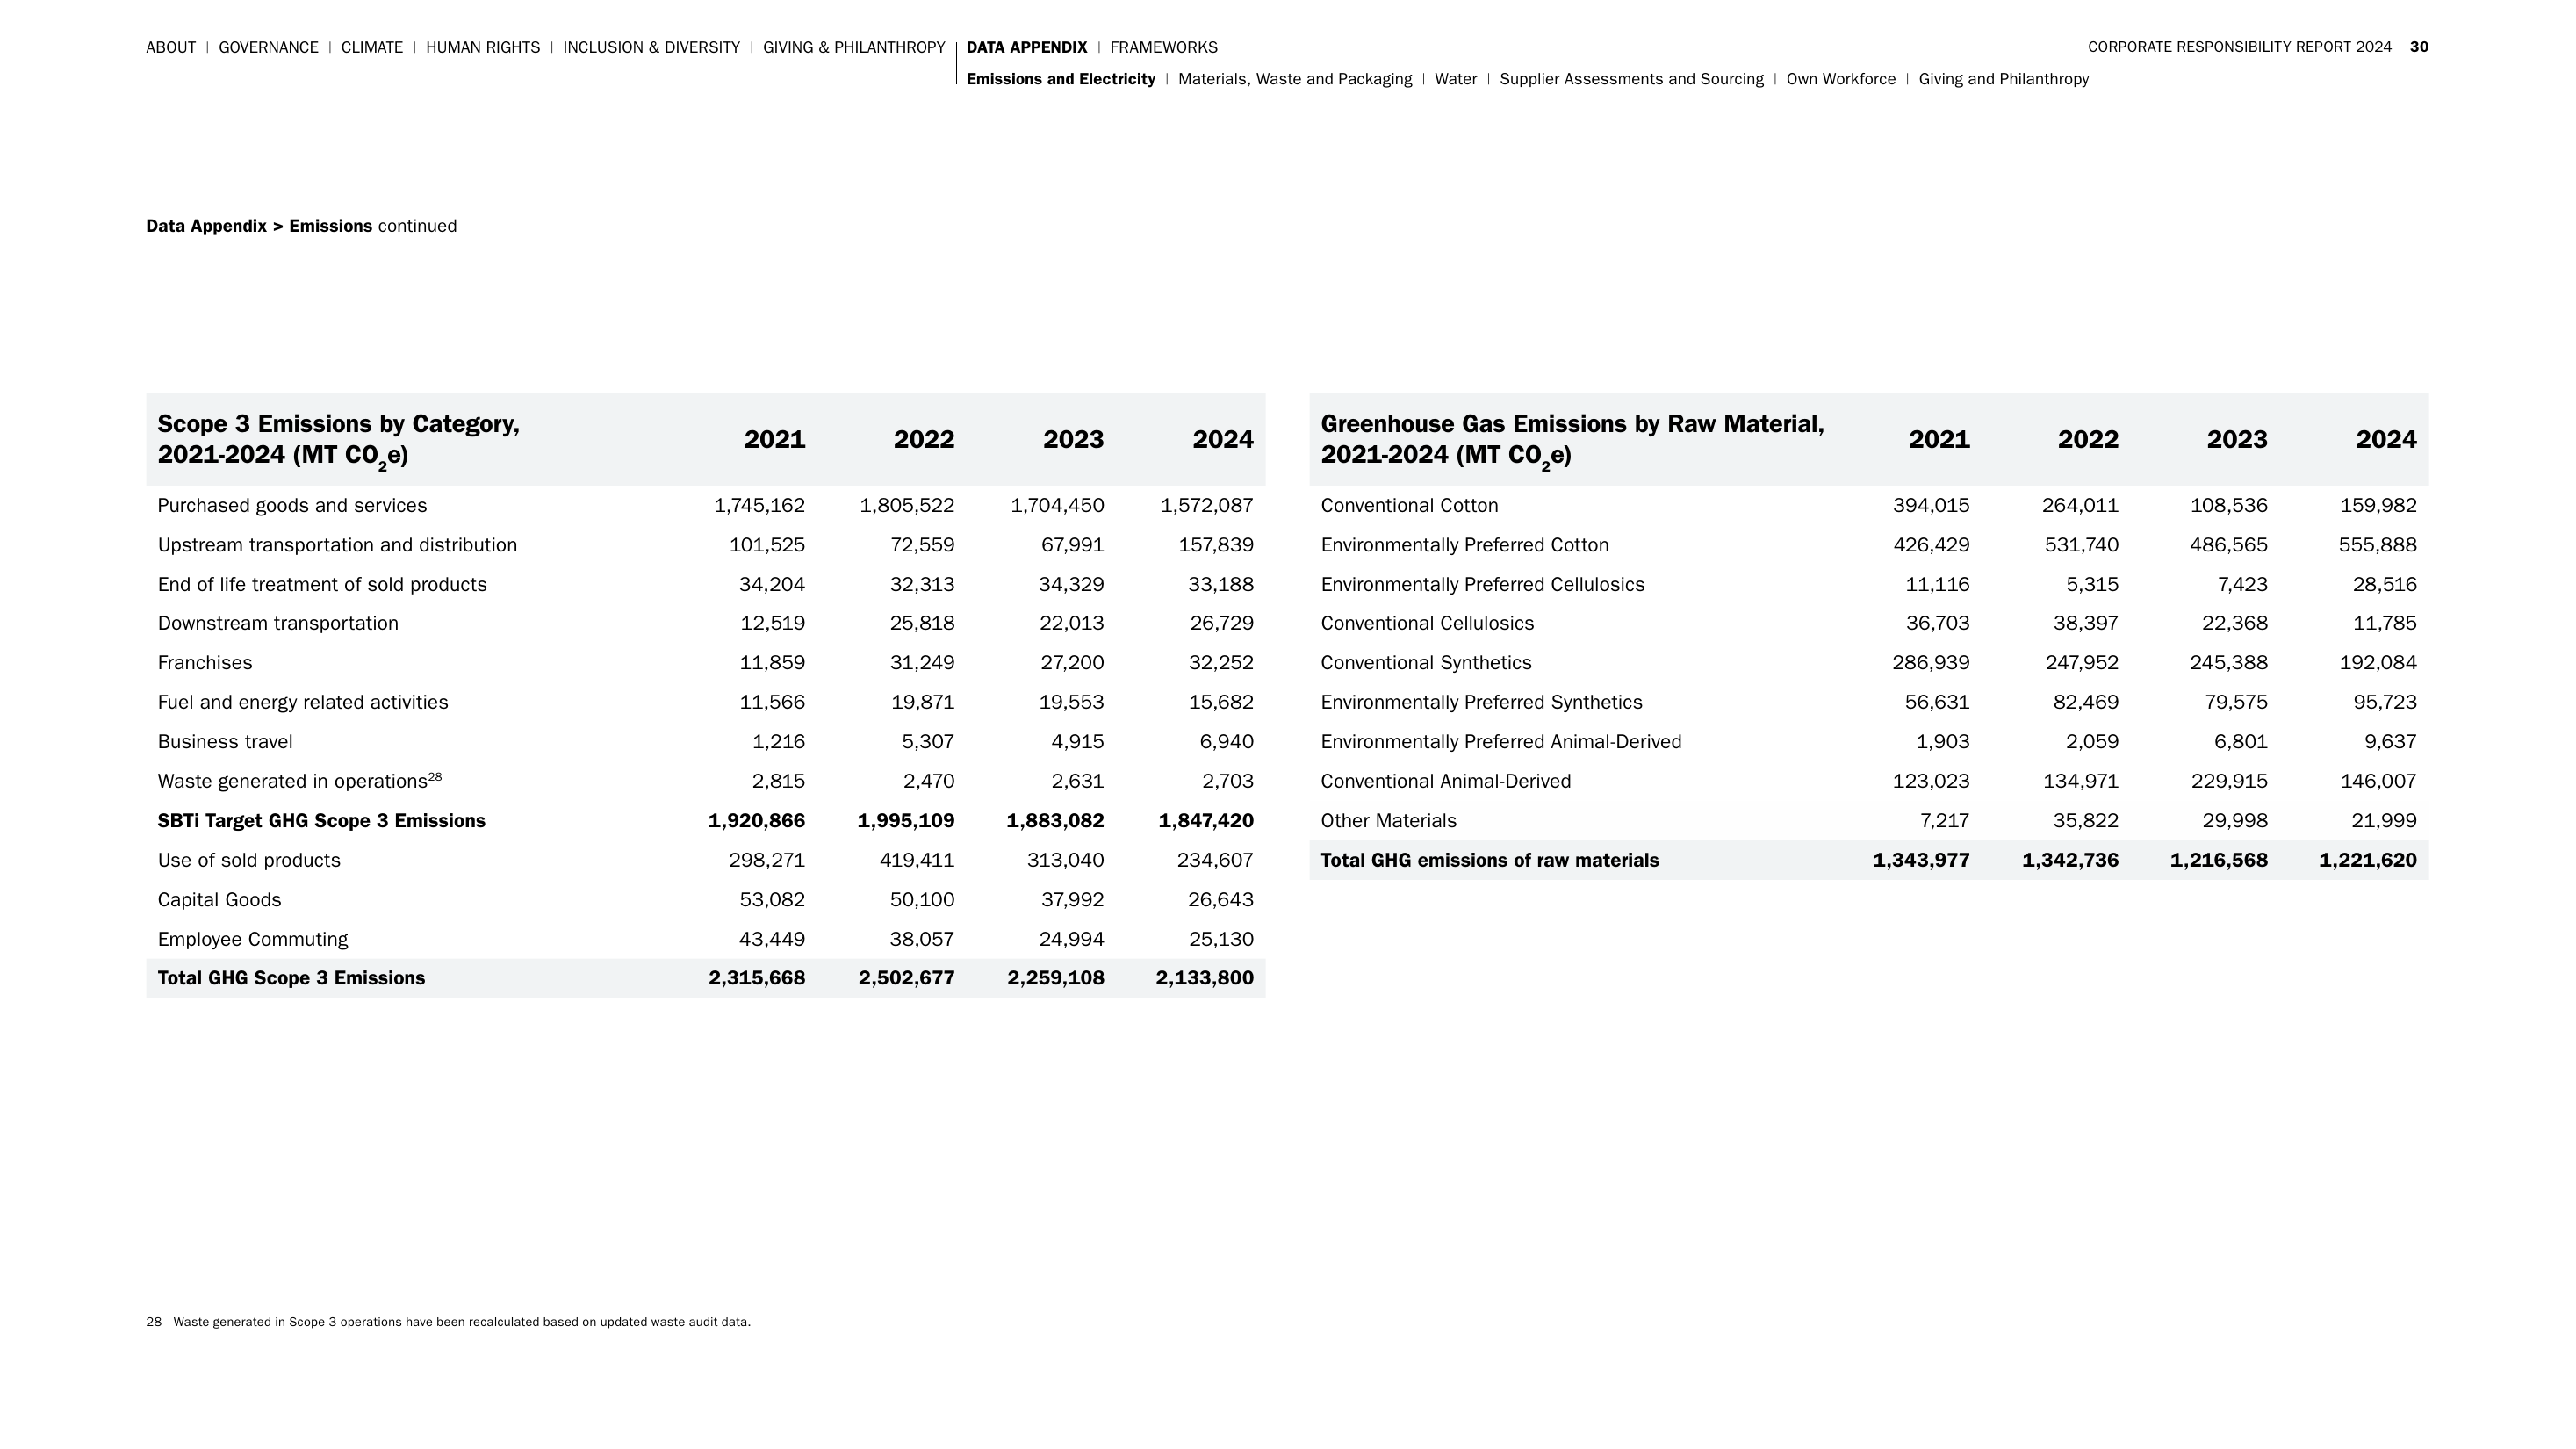Select Emissions and Electricity subsection
The width and height of the screenshot is (2576, 1449).
pos(1061,79)
